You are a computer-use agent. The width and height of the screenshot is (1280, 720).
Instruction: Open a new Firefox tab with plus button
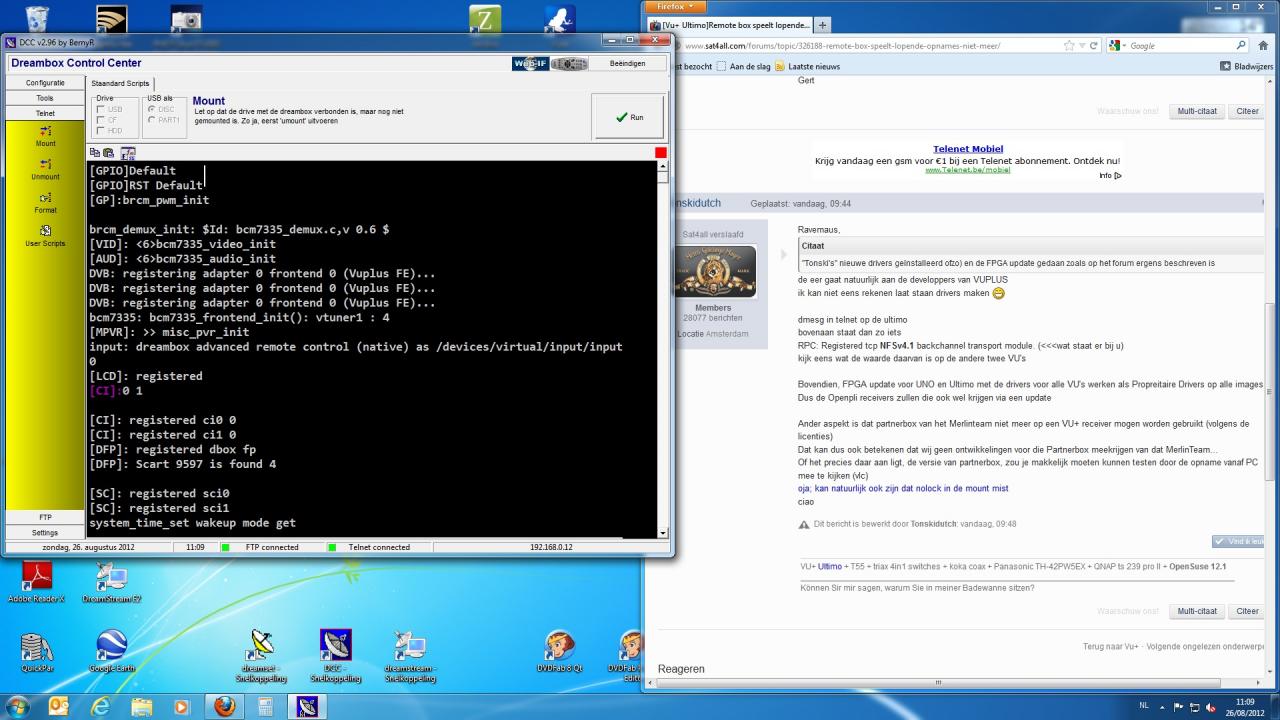(822, 25)
